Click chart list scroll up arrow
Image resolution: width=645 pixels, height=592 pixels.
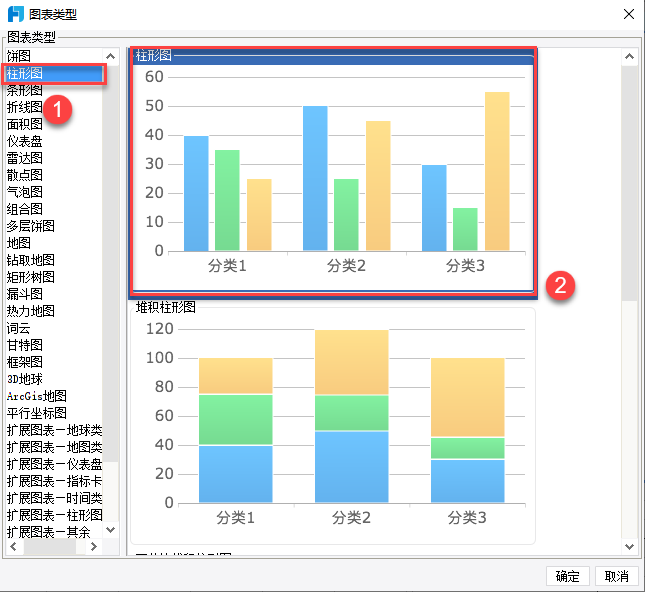coord(110,56)
